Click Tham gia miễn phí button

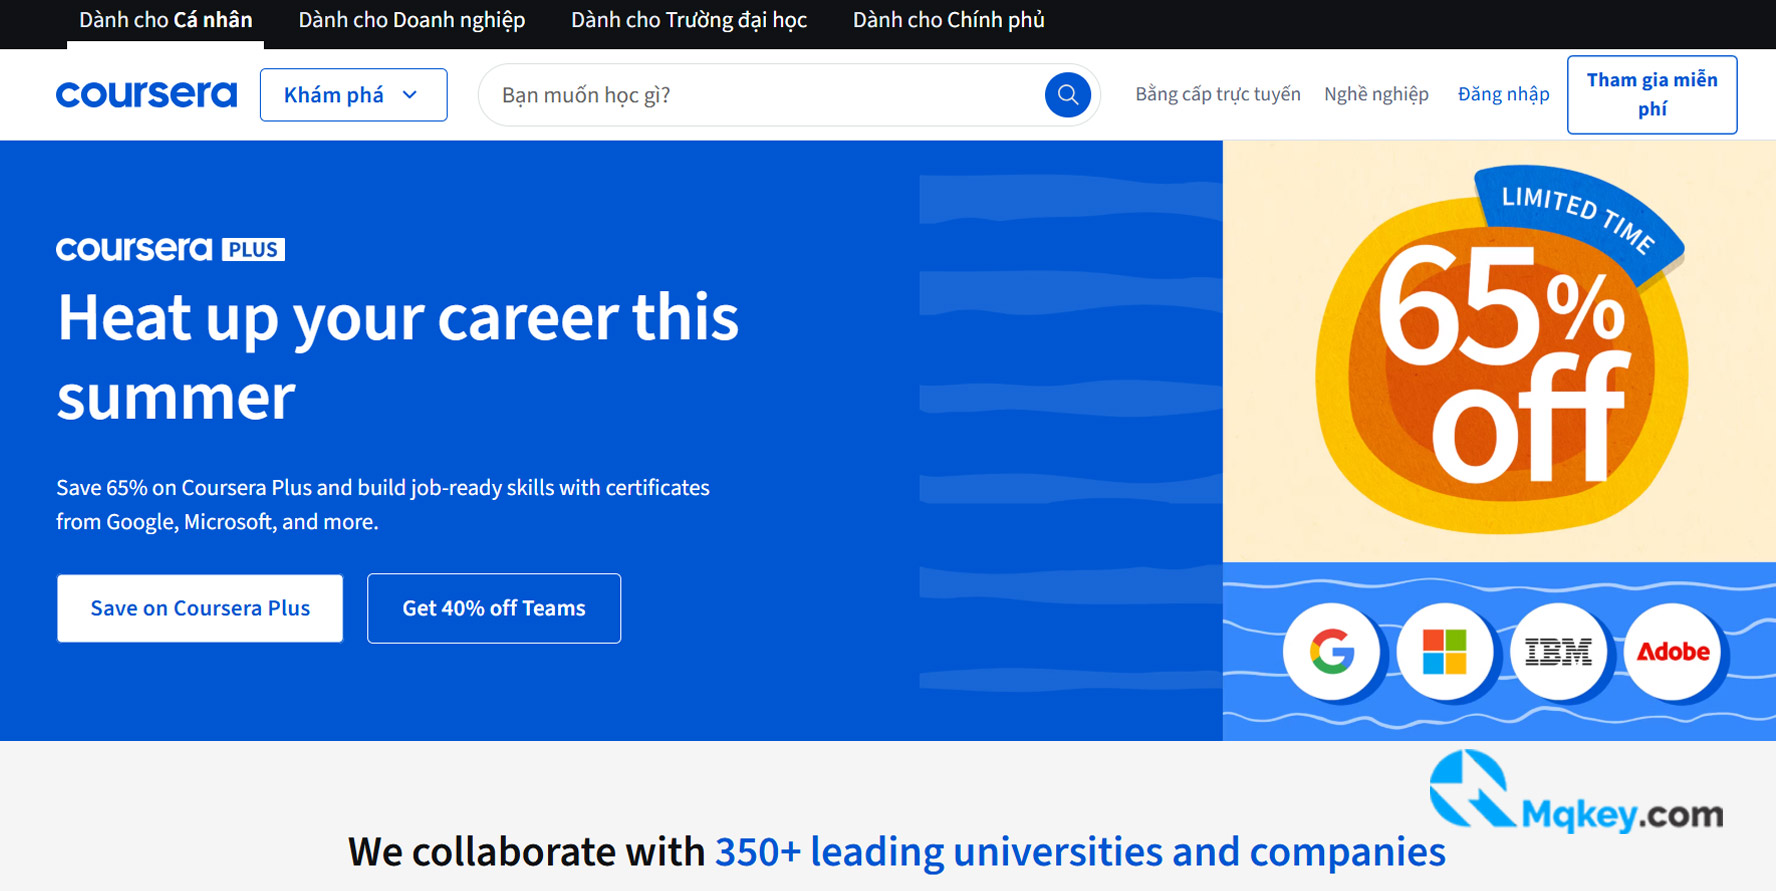1652,95
